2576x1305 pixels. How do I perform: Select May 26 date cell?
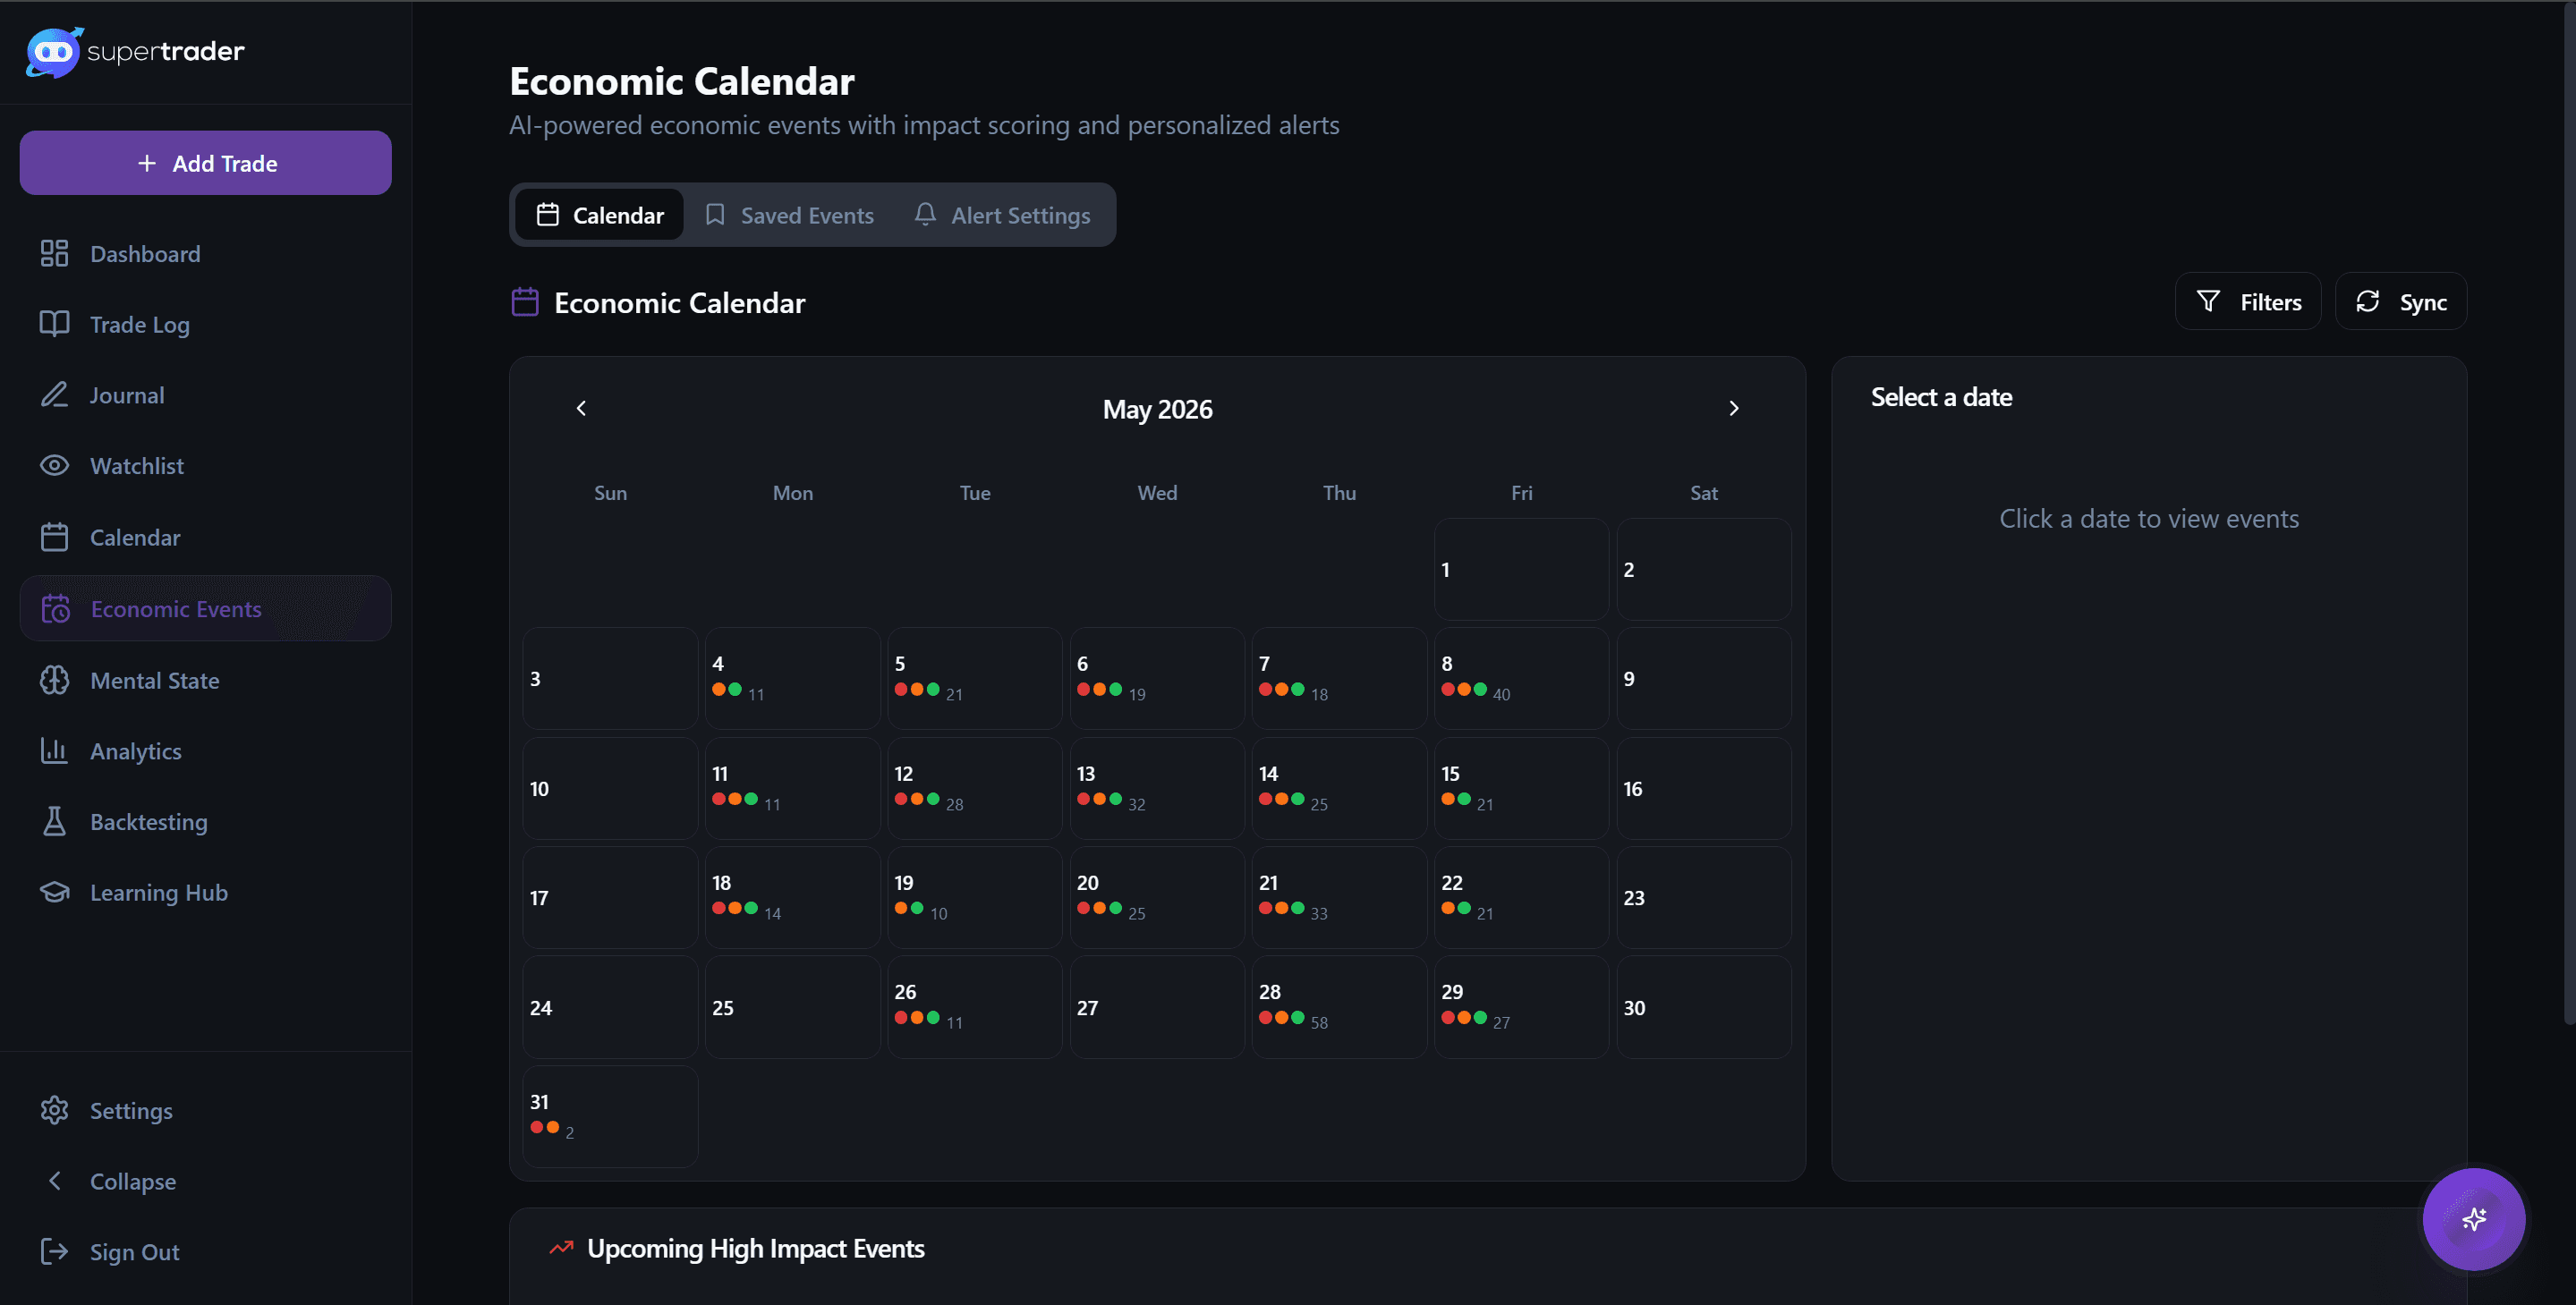974,1007
